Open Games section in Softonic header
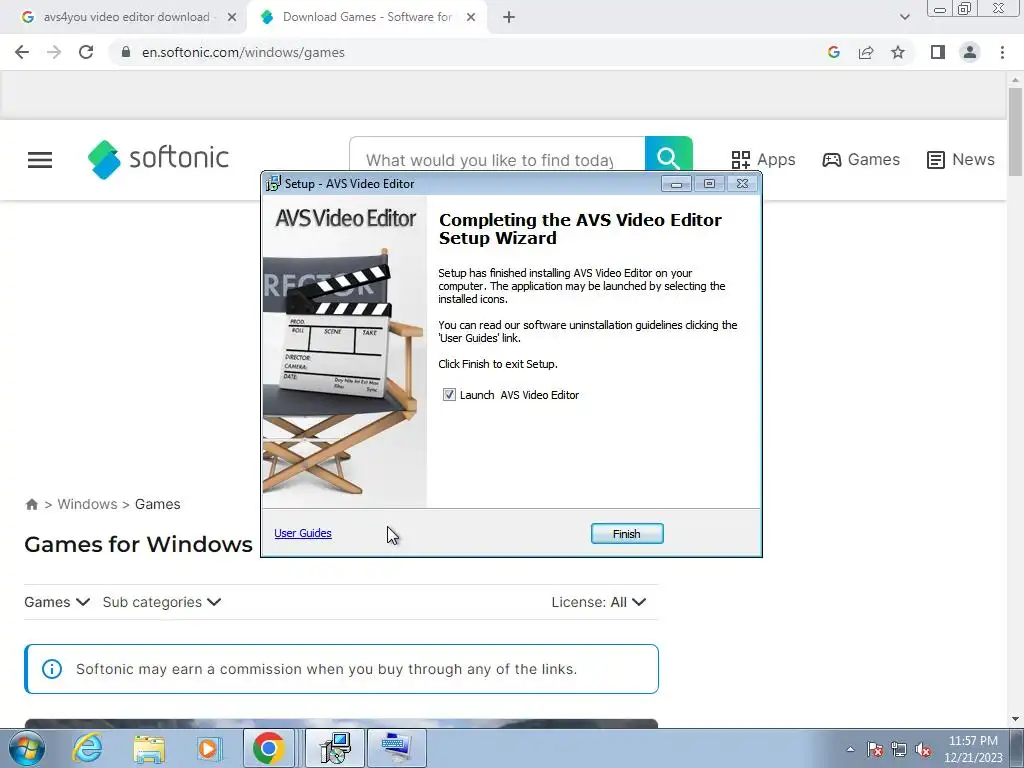Screen dimensions: 1024x768 point(861,159)
